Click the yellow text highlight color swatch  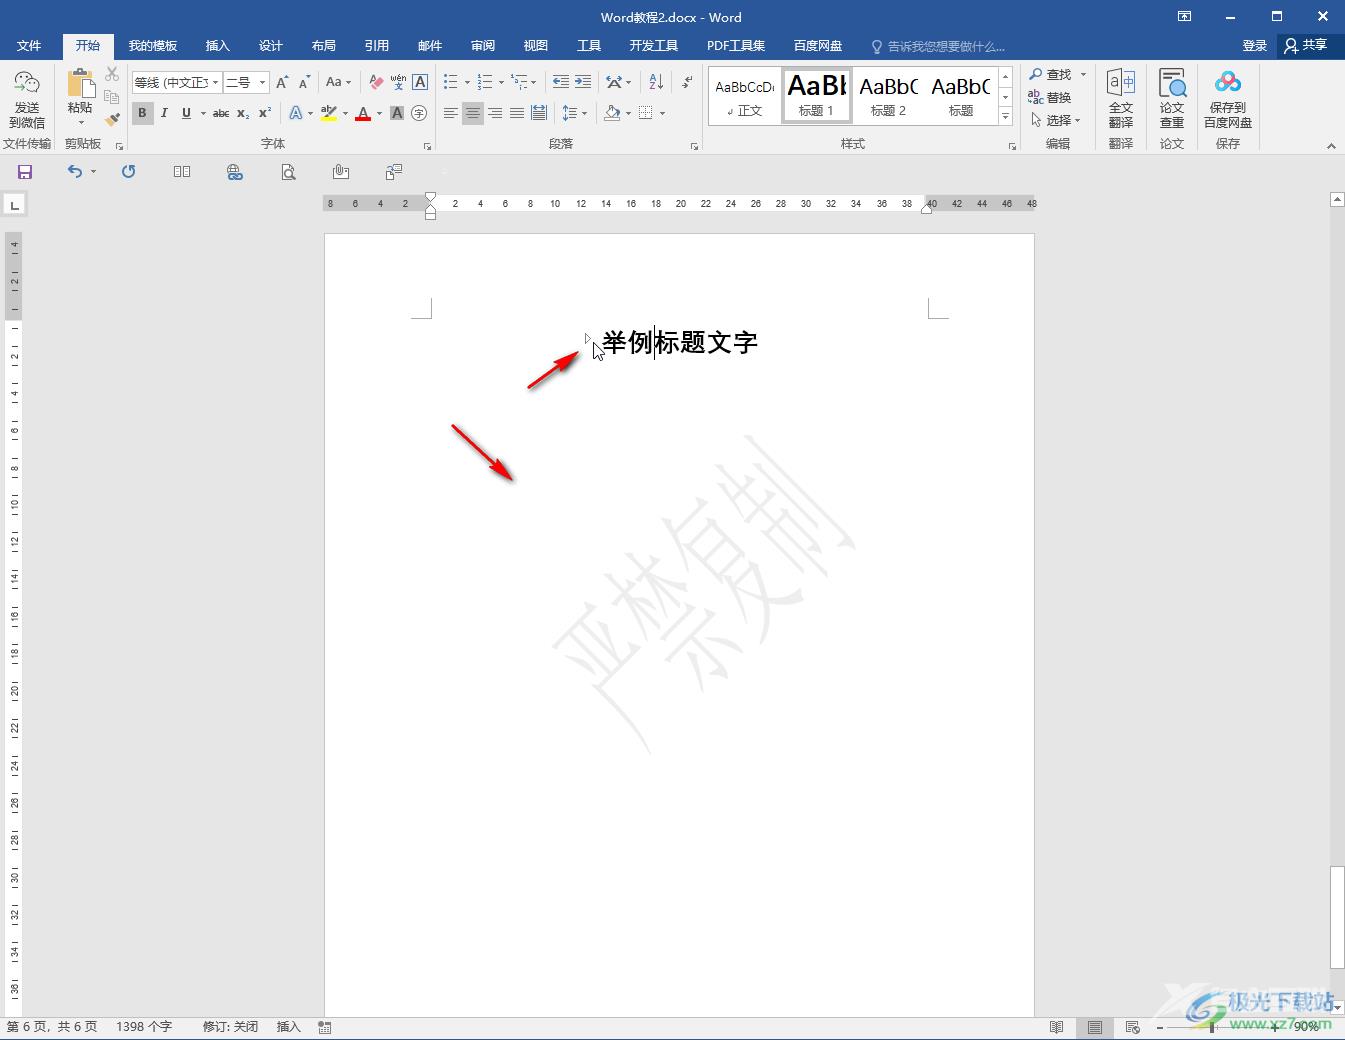[x=329, y=113]
